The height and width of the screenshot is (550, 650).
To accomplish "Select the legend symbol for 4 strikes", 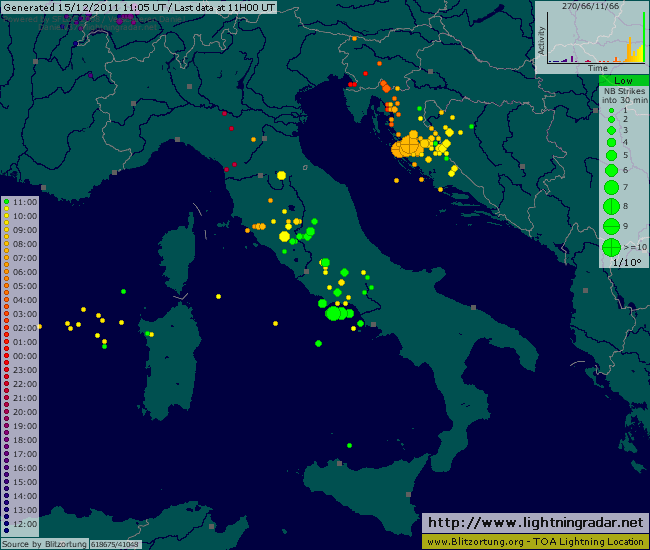I will pos(611,143).
